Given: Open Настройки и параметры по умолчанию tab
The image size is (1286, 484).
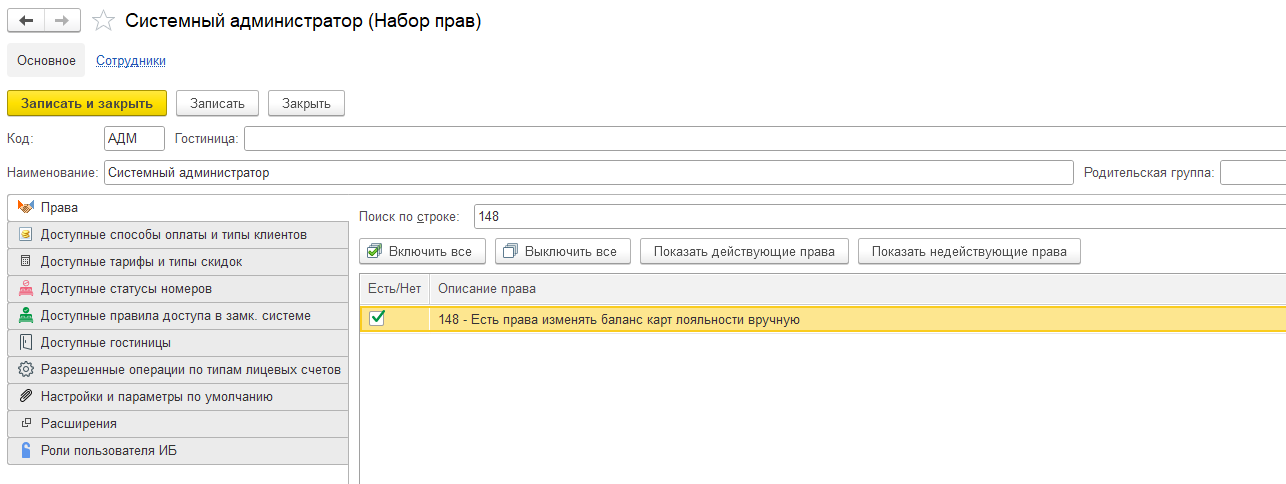Looking at the screenshot, I should coord(156,396).
